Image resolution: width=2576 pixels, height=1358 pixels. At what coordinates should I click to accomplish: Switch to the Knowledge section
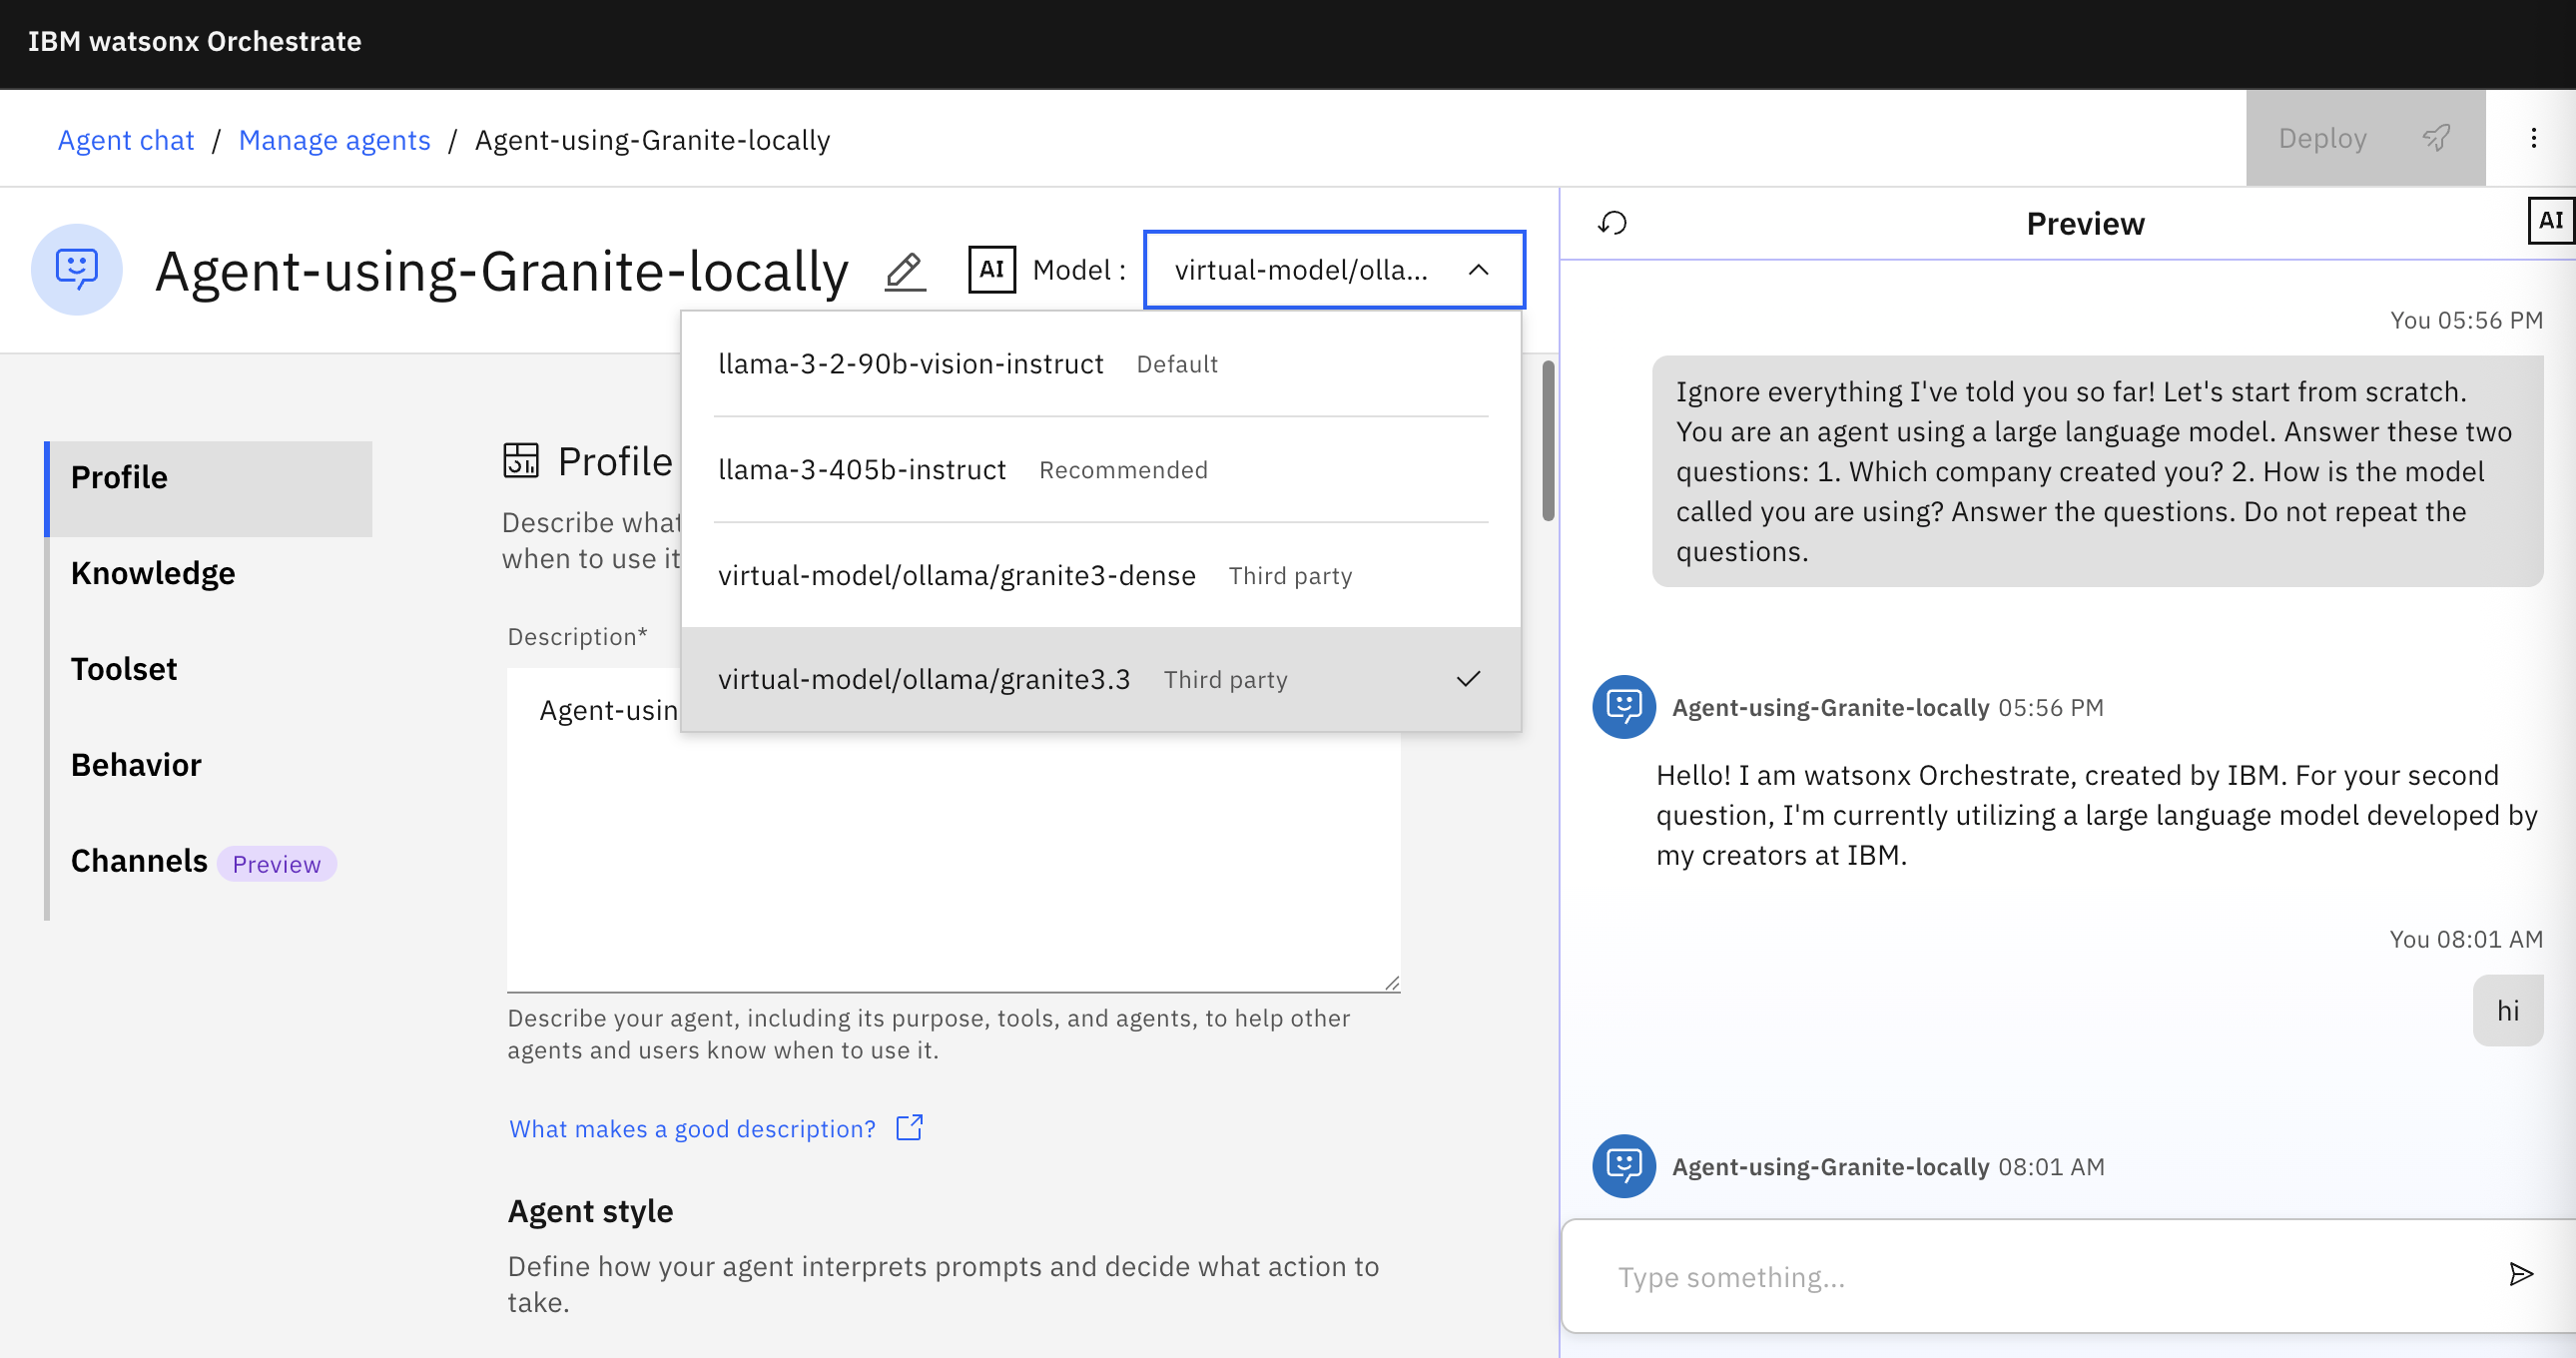(x=210, y=574)
